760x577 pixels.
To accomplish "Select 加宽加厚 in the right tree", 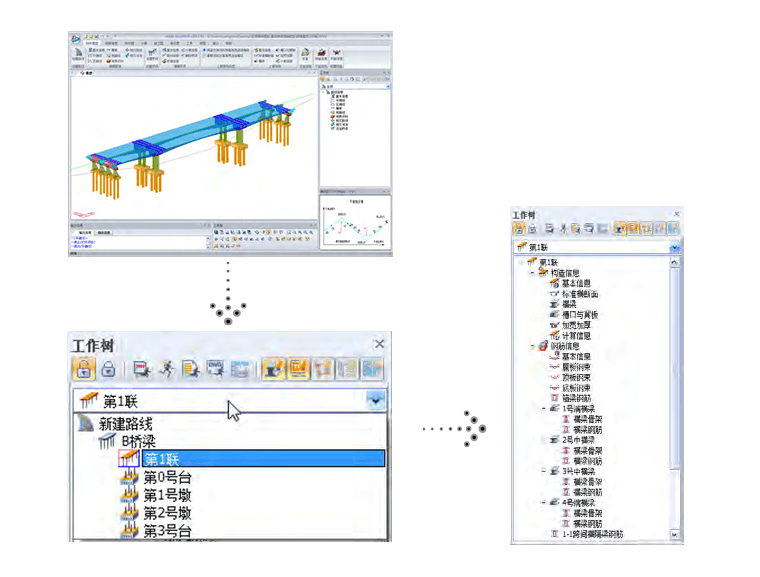I will point(576,325).
